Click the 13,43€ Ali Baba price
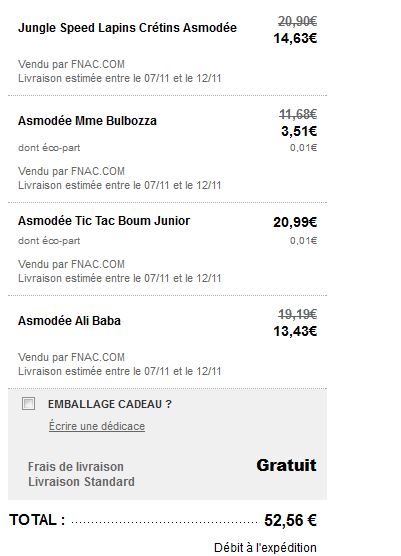401x556 pixels. click(295, 331)
